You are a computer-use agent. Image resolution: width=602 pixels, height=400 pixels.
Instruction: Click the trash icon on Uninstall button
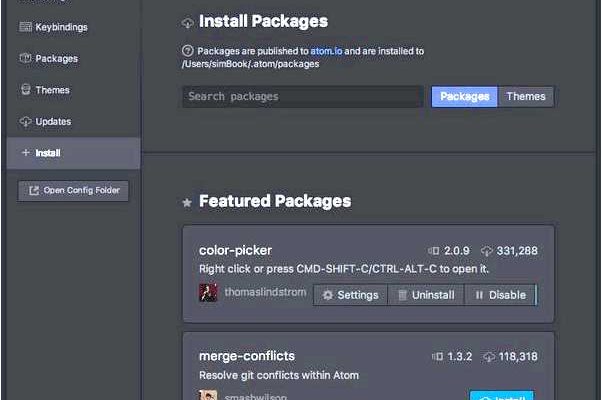point(402,295)
